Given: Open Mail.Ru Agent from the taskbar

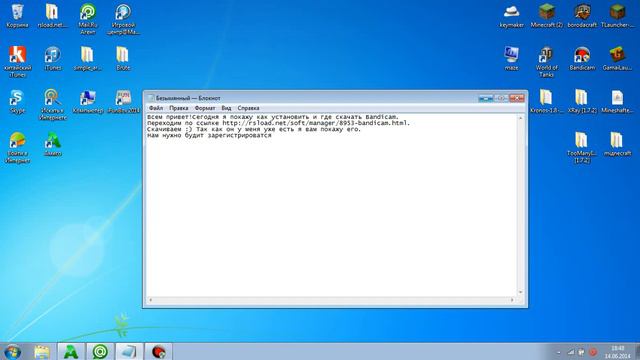Looking at the screenshot, I should click(100, 352).
